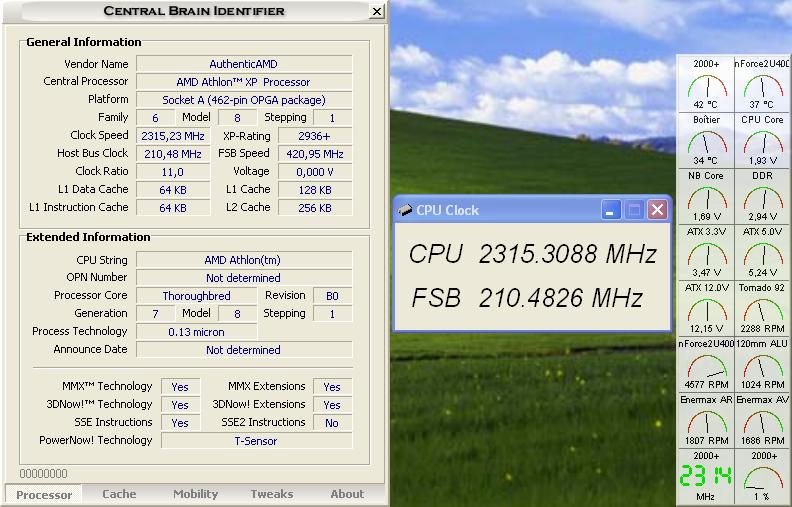Select the ATX 3.3V gauge
Image resolution: width=792 pixels, height=507 pixels.
click(706, 252)
